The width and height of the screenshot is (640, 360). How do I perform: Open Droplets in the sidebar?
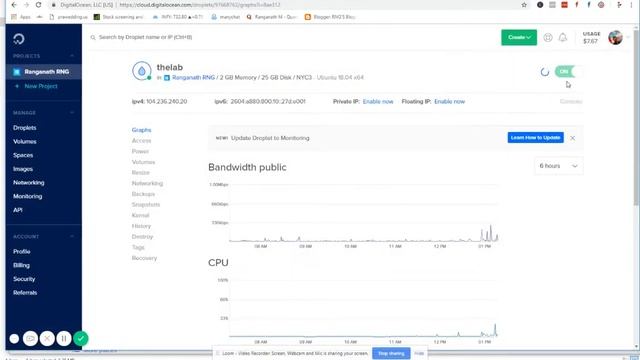click(24, 128)
